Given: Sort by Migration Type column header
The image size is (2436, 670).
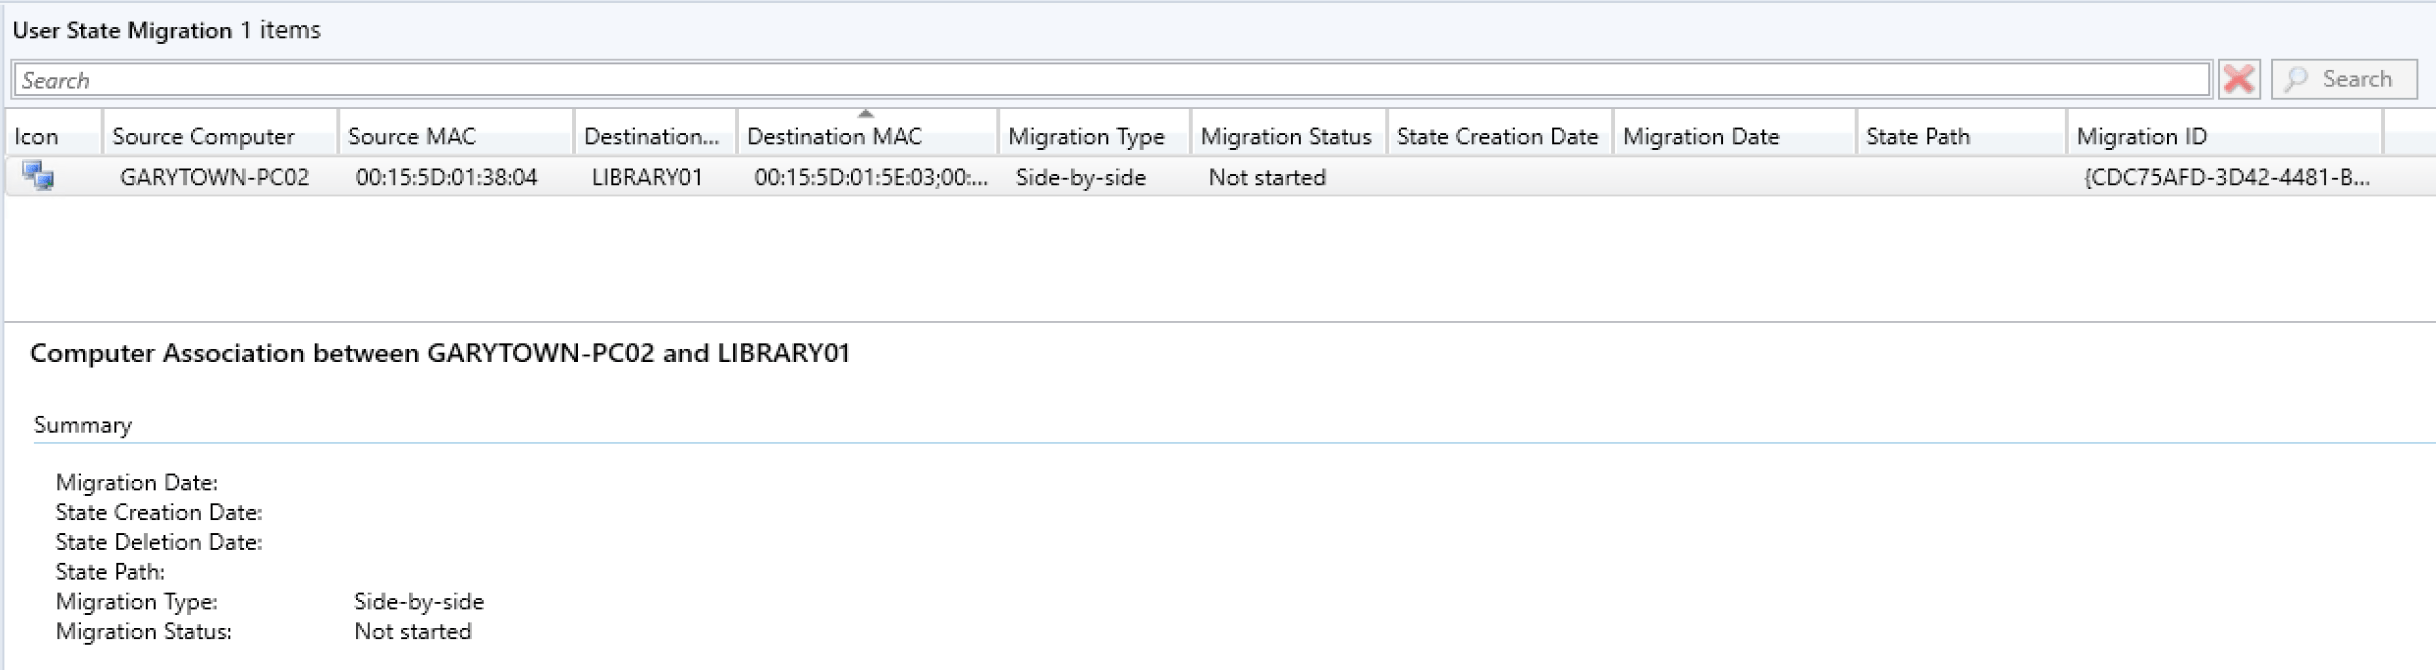Looking at the screenshot, I should click(x=1086, y=136).
